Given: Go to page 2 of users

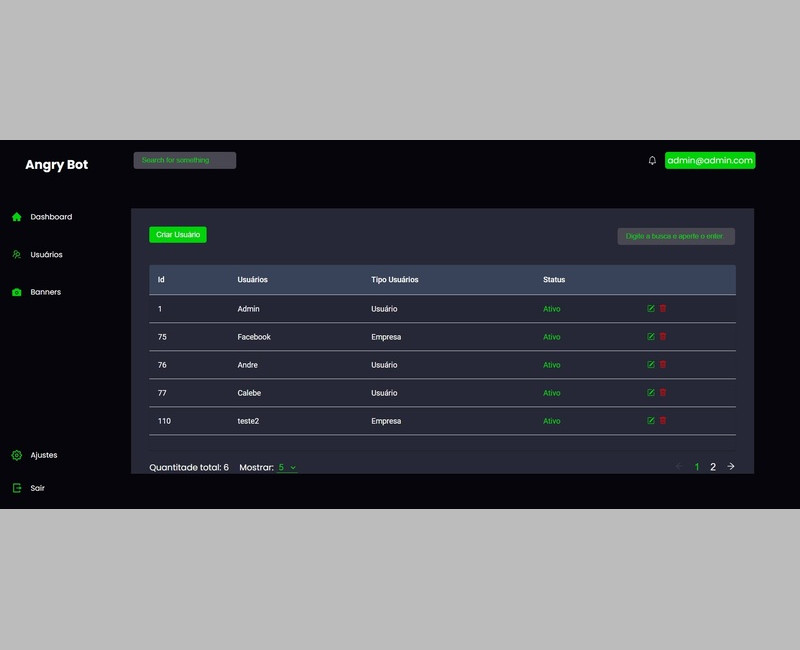Looking at the screenshot, I should tap(713, 467).
